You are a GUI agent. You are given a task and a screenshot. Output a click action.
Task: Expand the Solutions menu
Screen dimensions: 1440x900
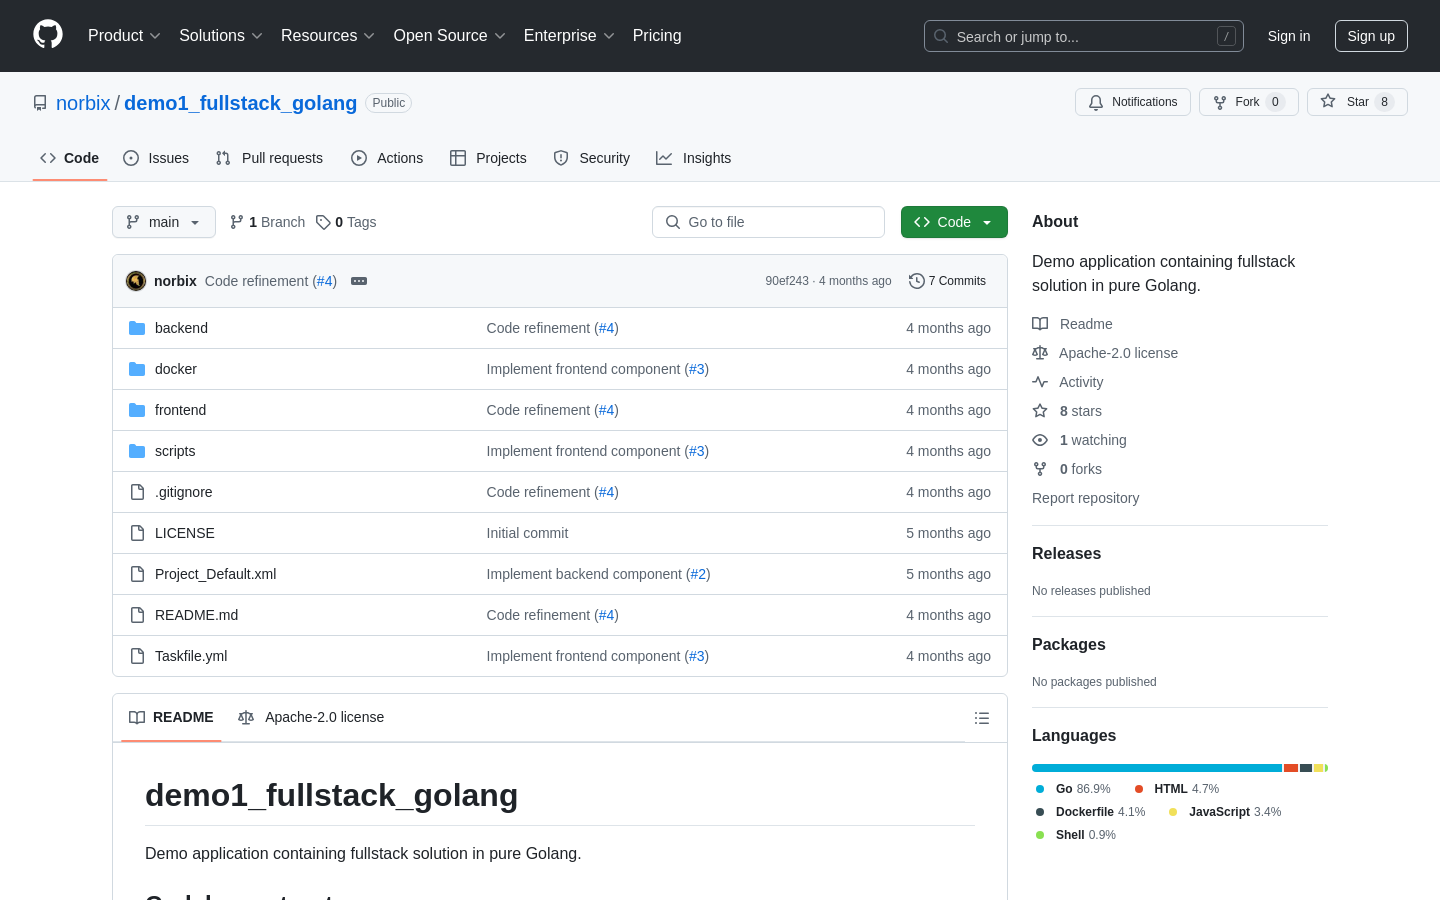(x=221, y=36)
